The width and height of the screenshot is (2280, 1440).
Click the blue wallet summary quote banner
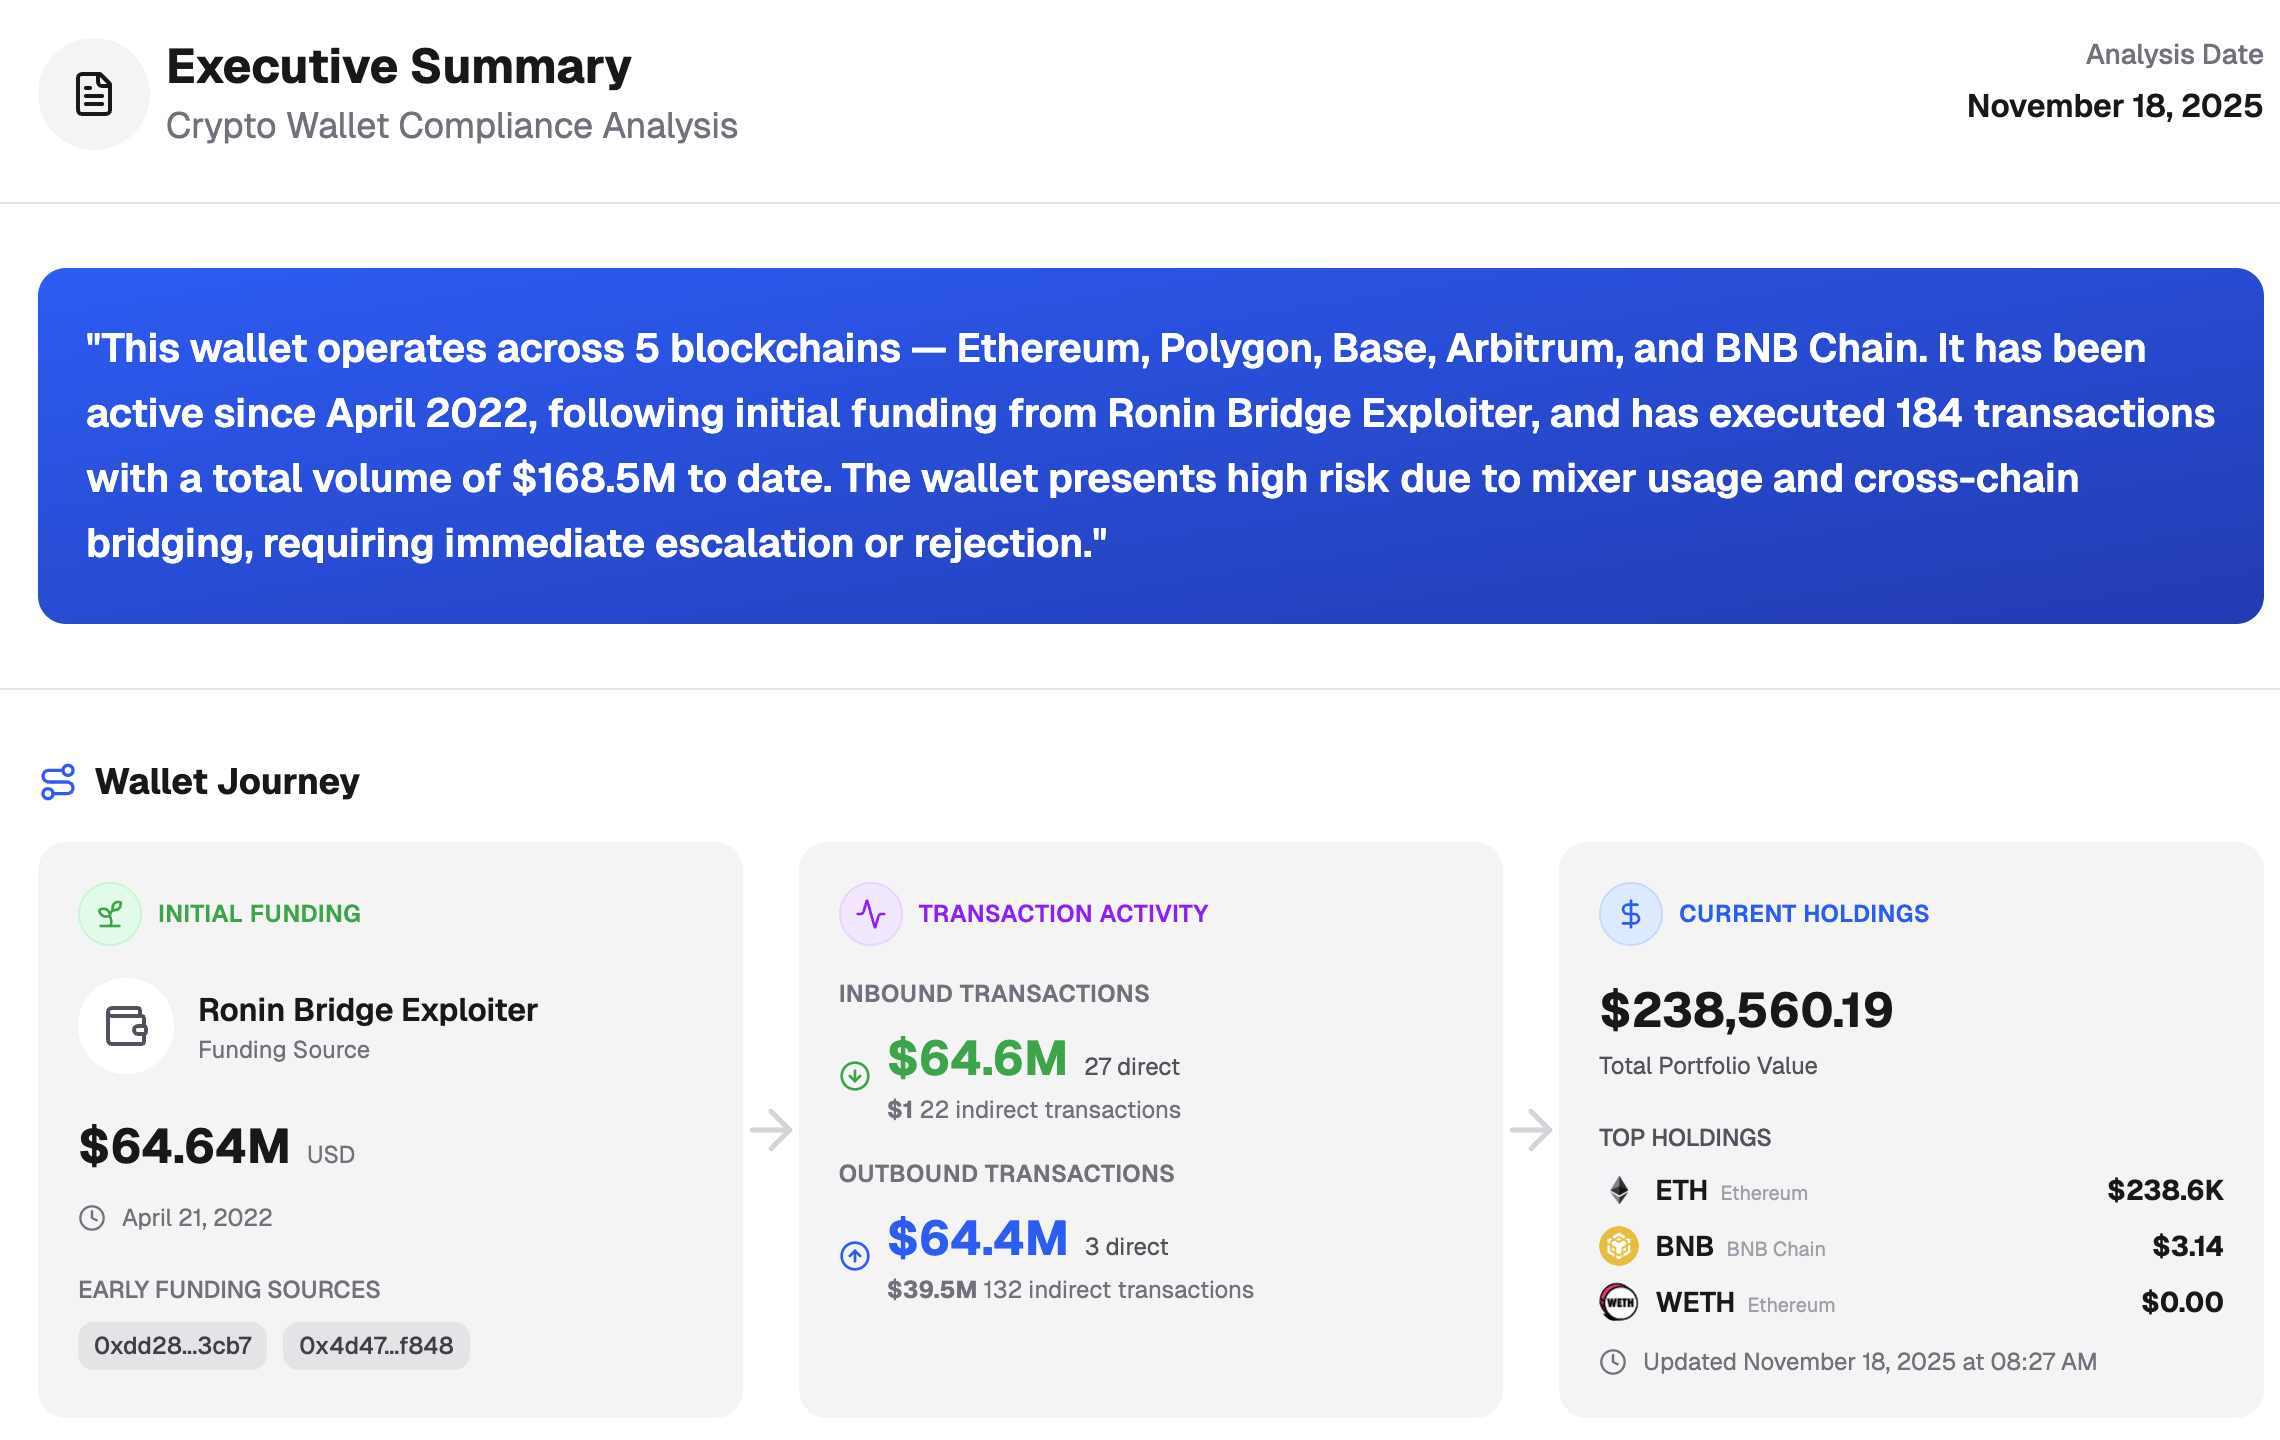click(x=1150, y=446)
